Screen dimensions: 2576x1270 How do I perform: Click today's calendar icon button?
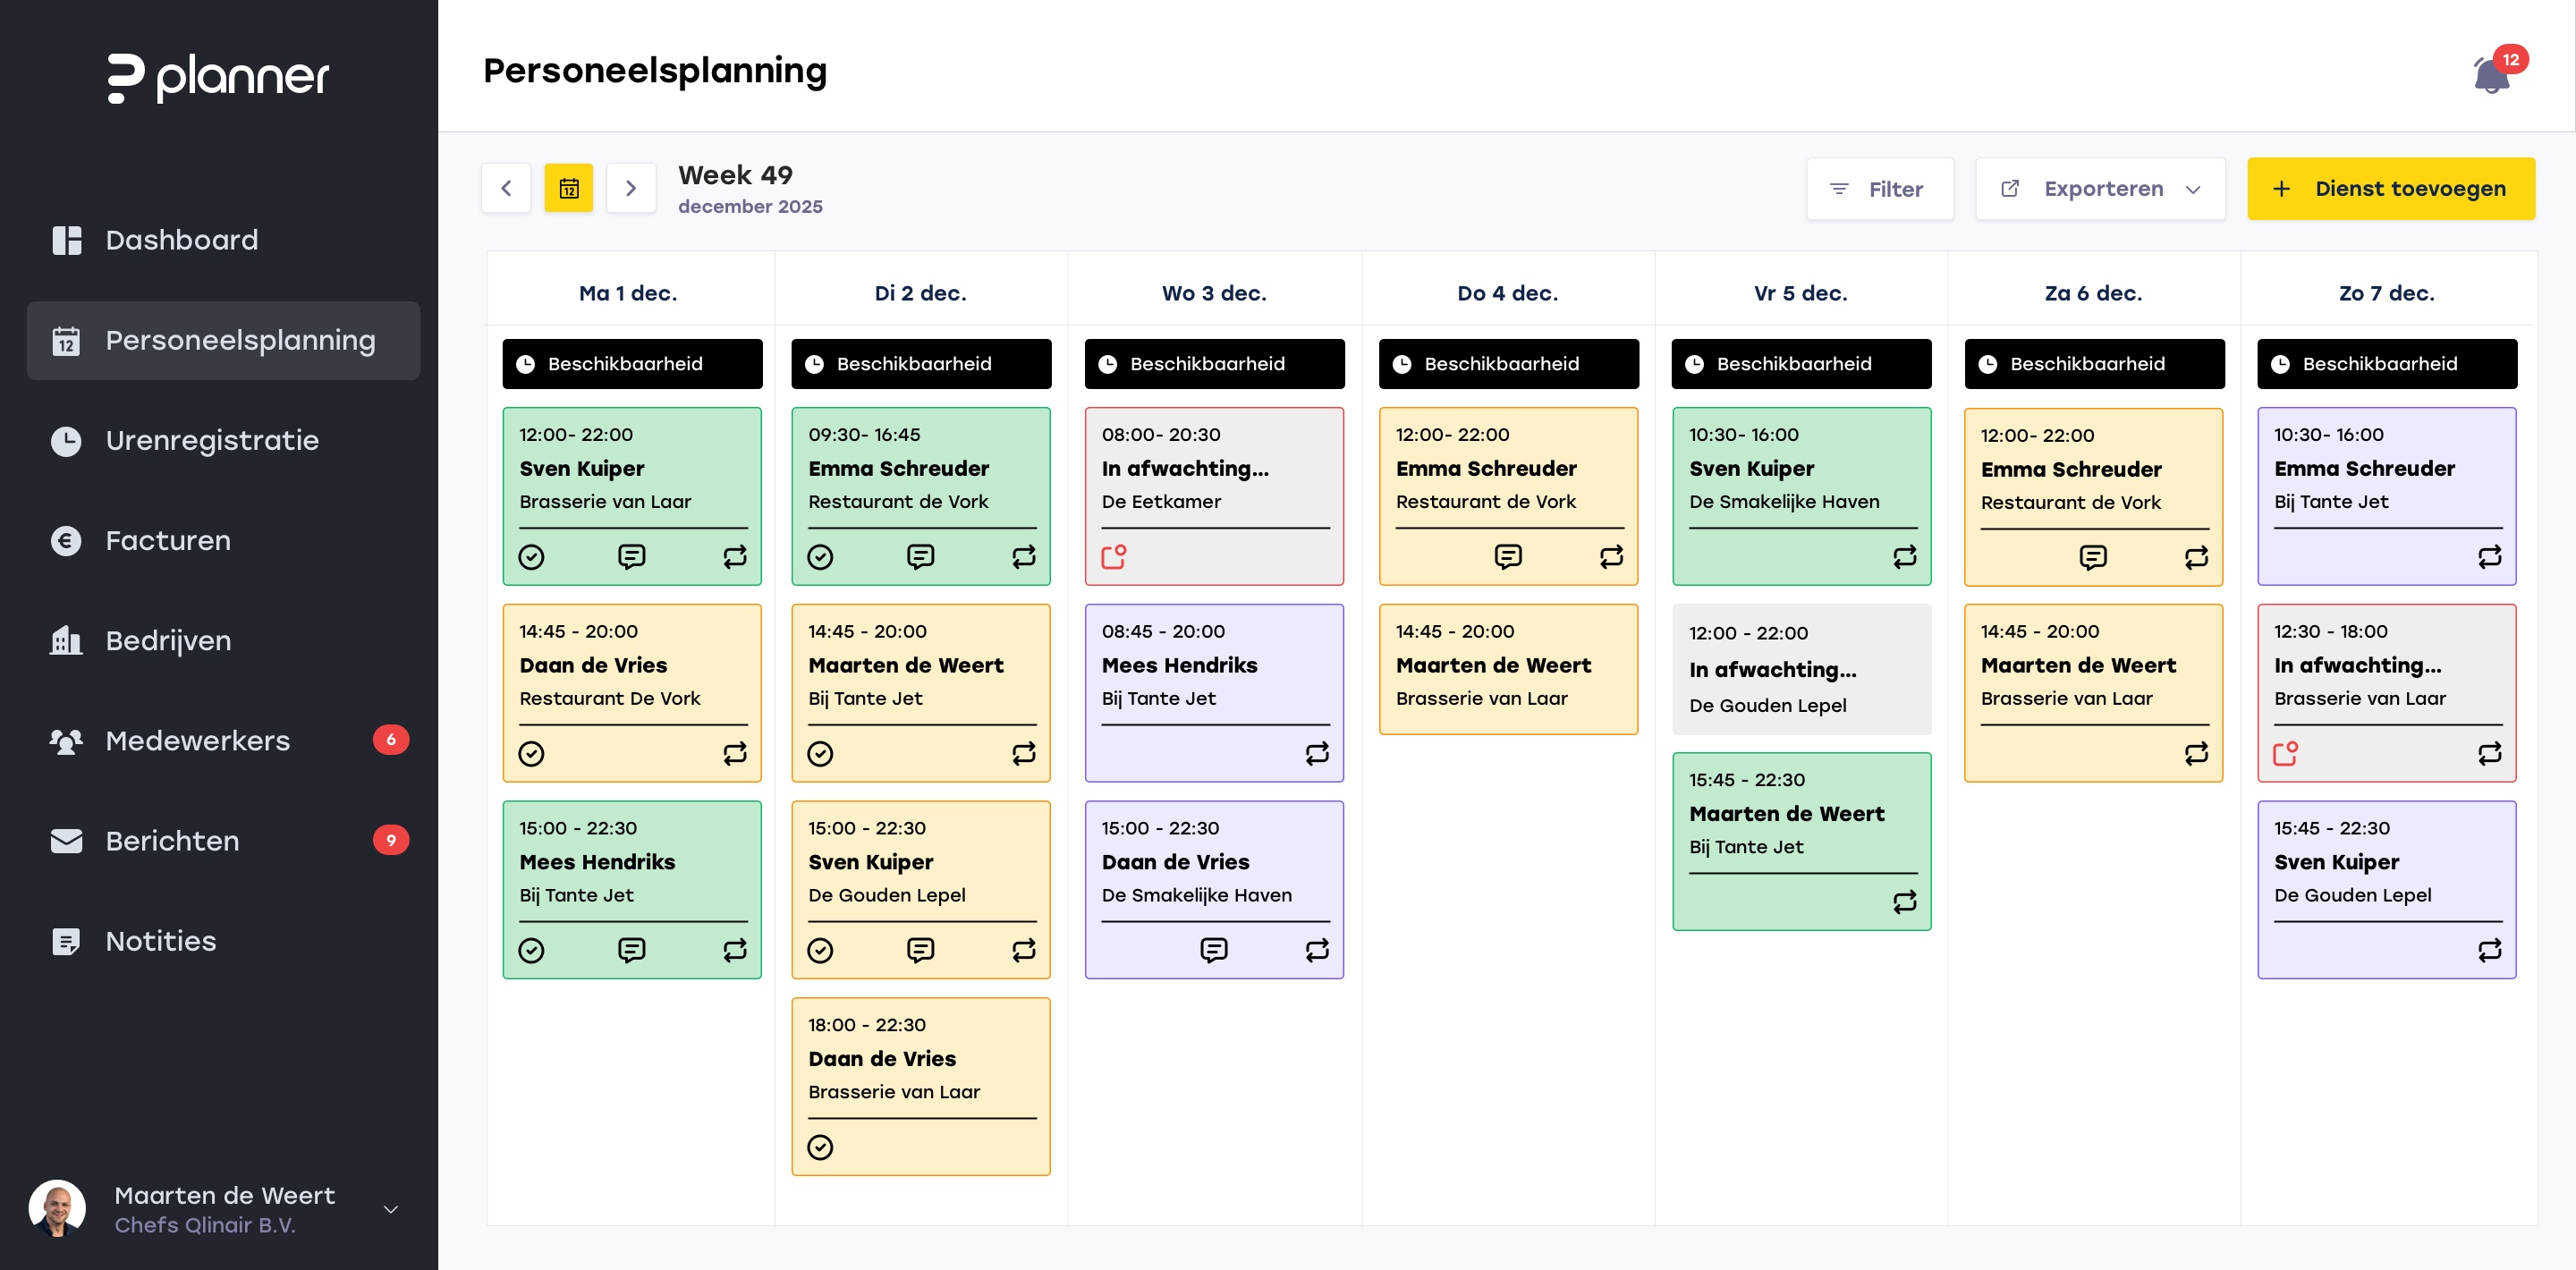coord(568,188)
